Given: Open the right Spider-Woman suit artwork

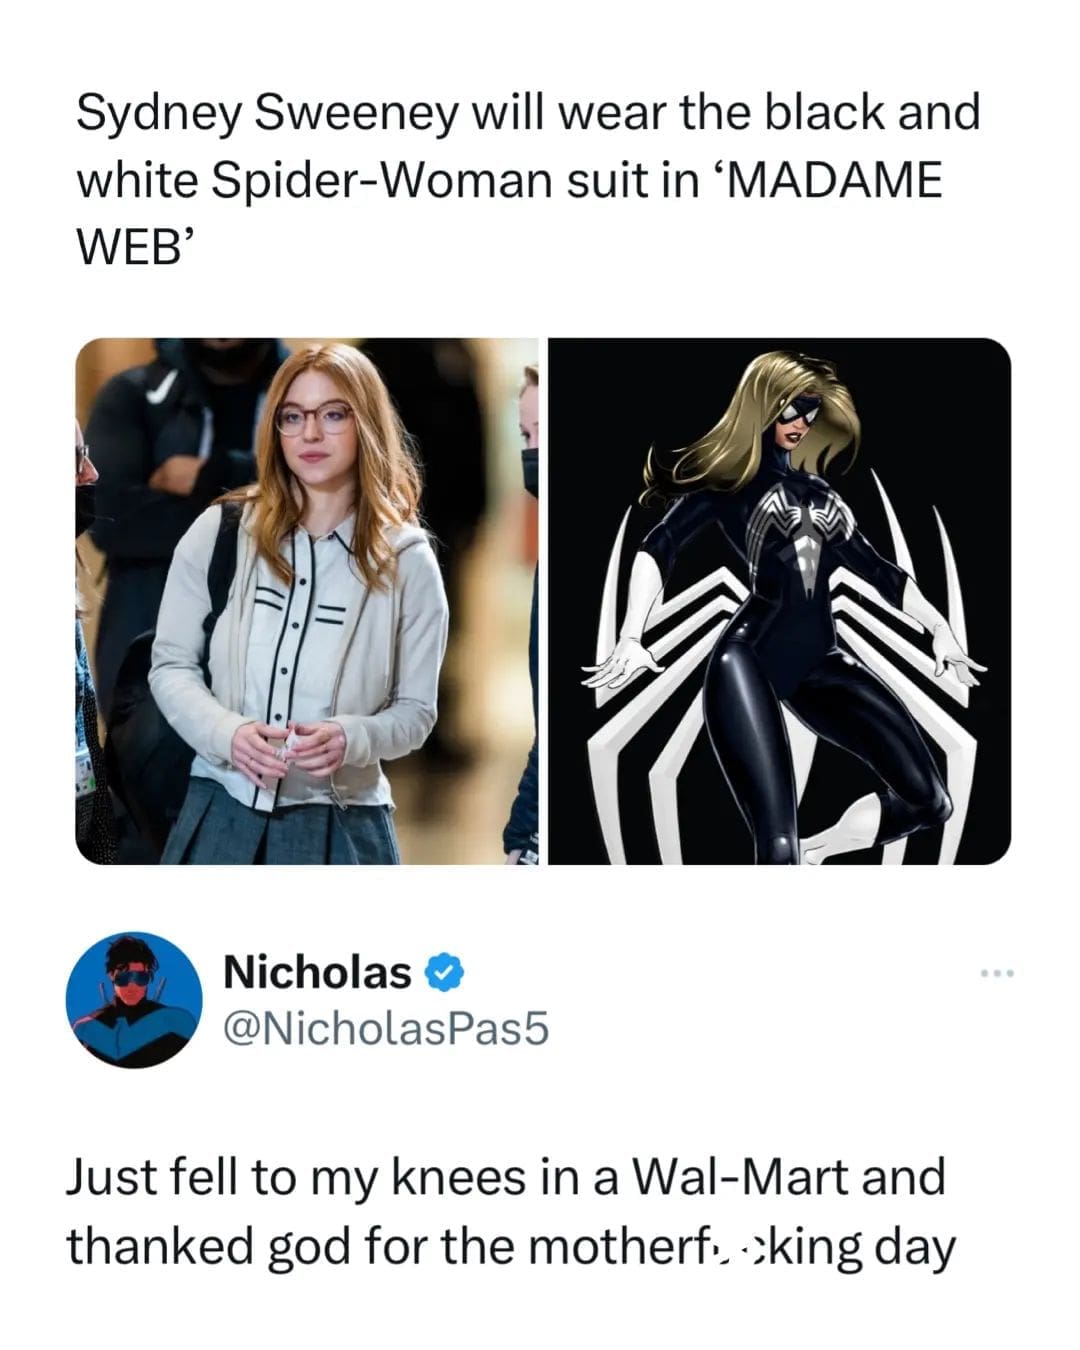Looking at the screenshot, I should point(780,602).
